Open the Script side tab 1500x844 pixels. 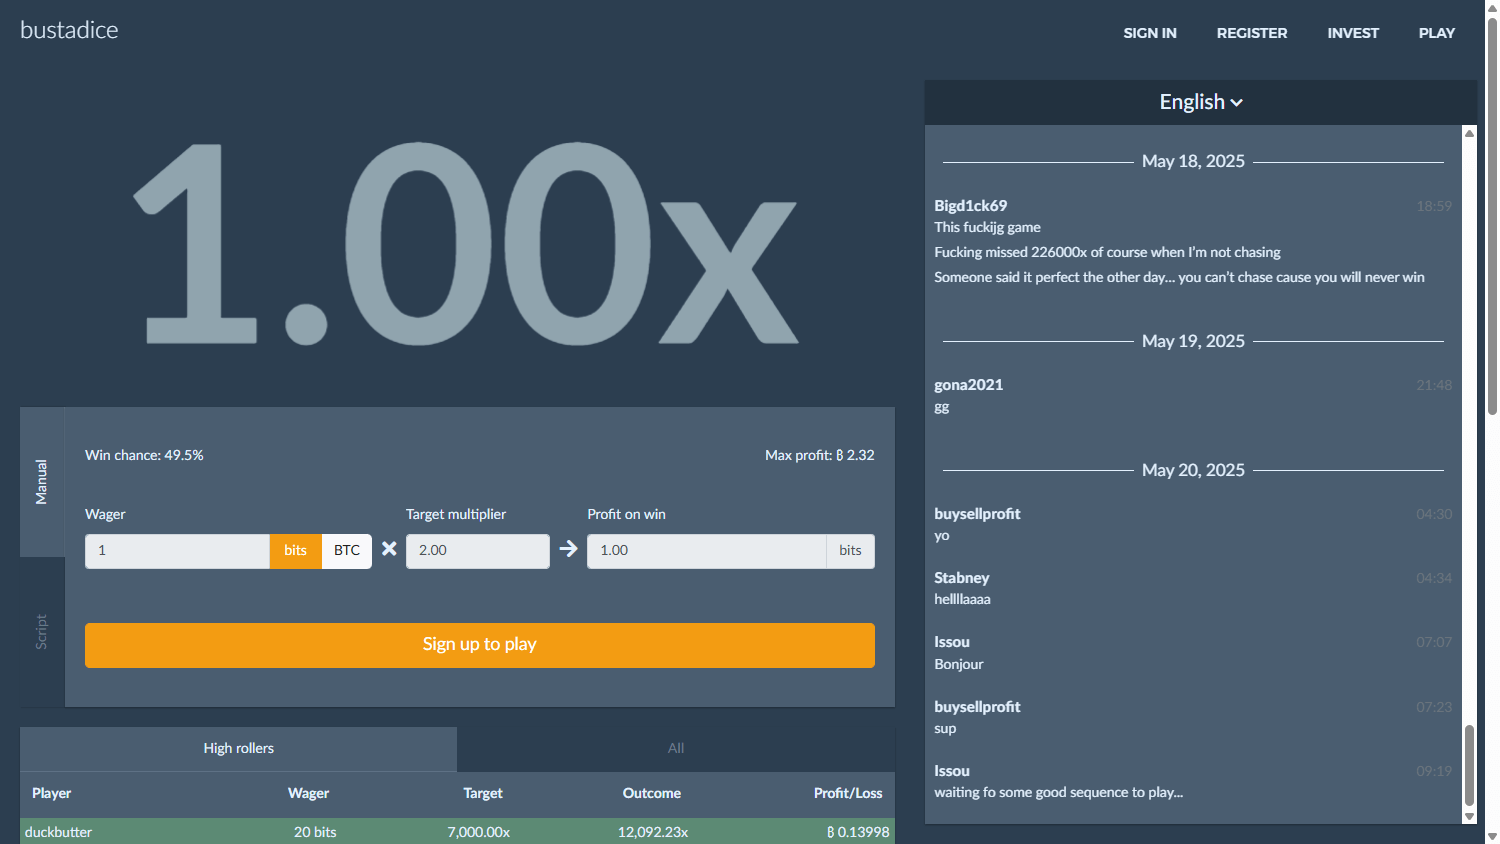click(x=42, y=632)
